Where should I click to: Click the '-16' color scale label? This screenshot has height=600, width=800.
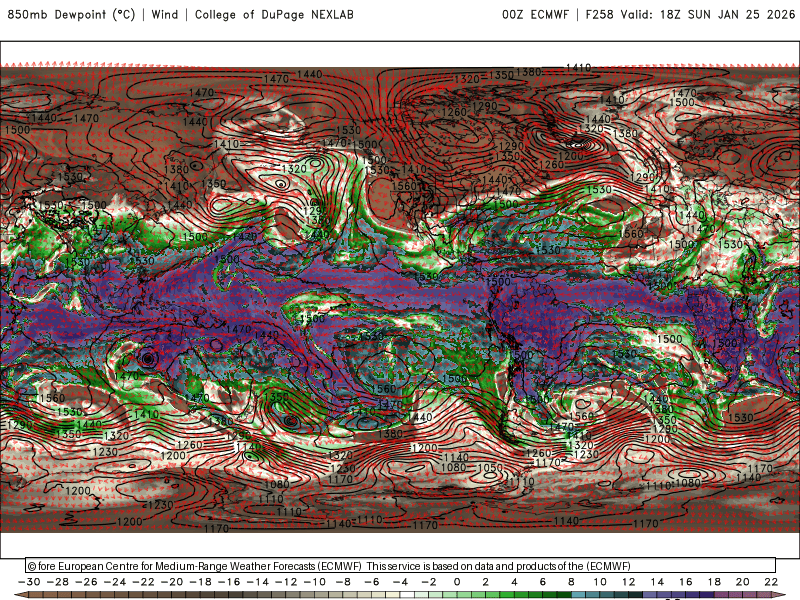tap(229, 582)
